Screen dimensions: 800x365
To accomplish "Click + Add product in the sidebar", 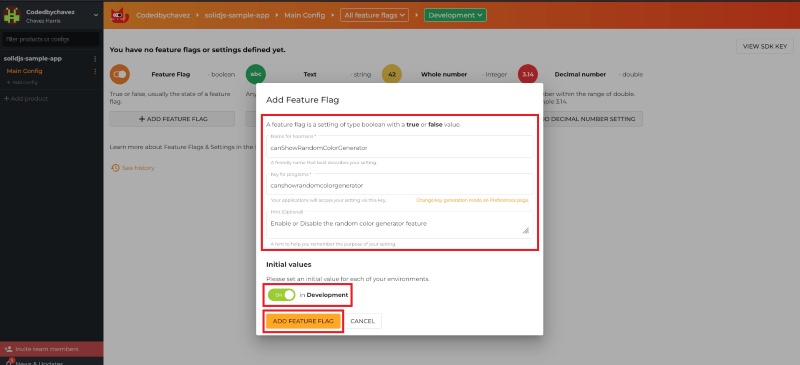I will 26,99.
